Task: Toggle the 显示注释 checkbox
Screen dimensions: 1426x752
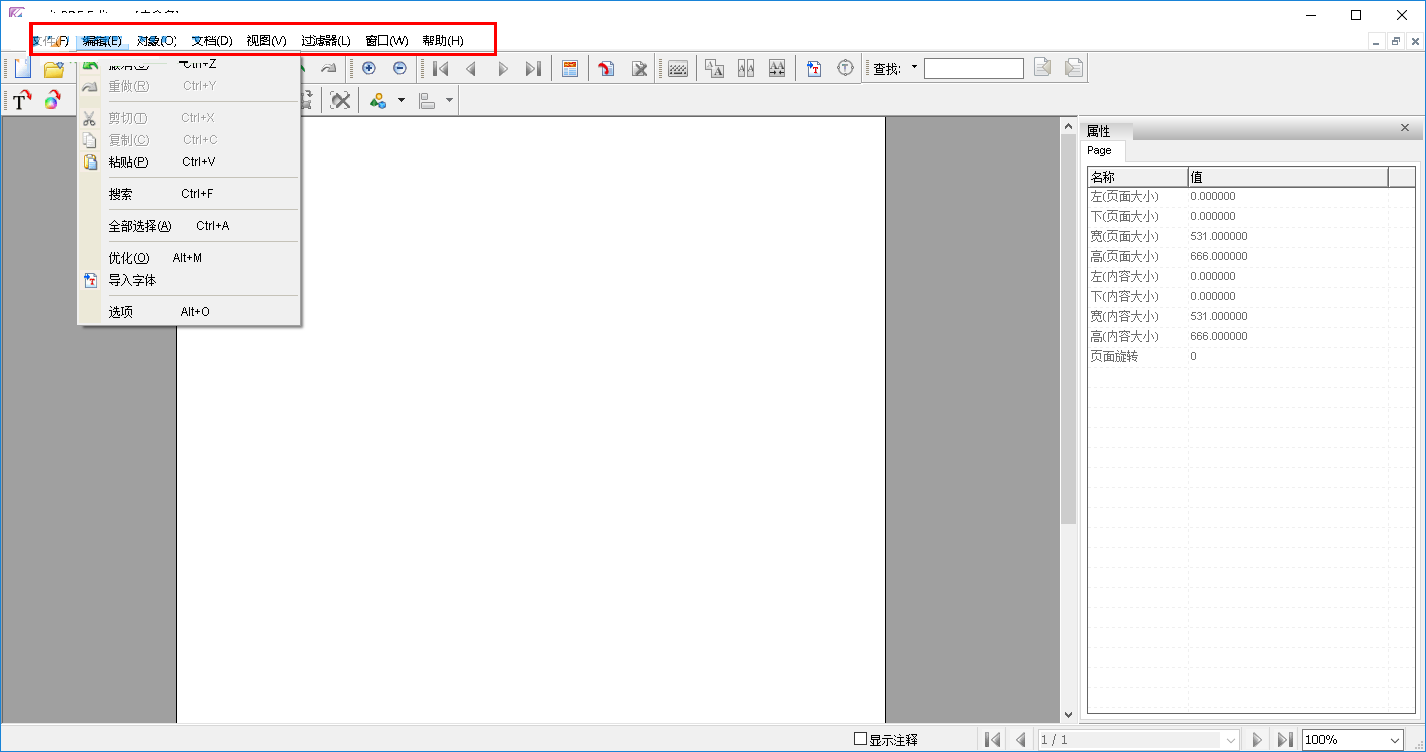Action: tap(861, 739)
